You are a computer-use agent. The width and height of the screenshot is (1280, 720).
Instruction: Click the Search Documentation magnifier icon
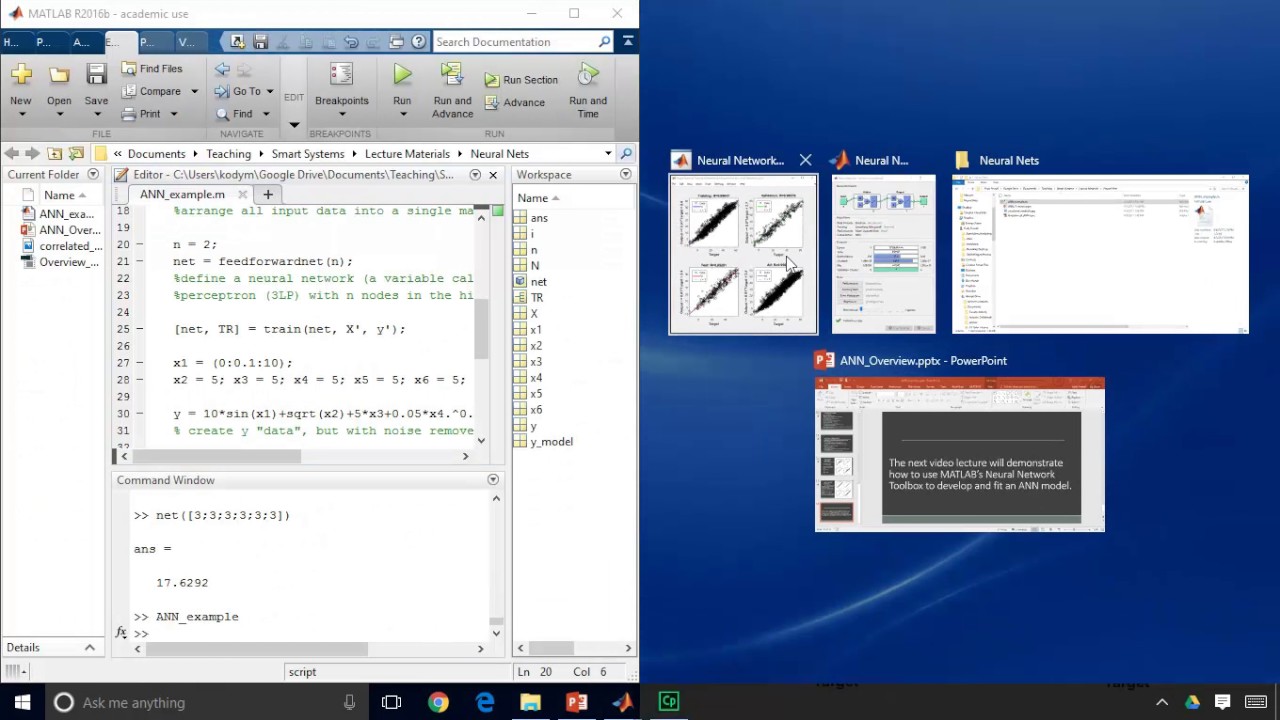(x=605, y=42)
